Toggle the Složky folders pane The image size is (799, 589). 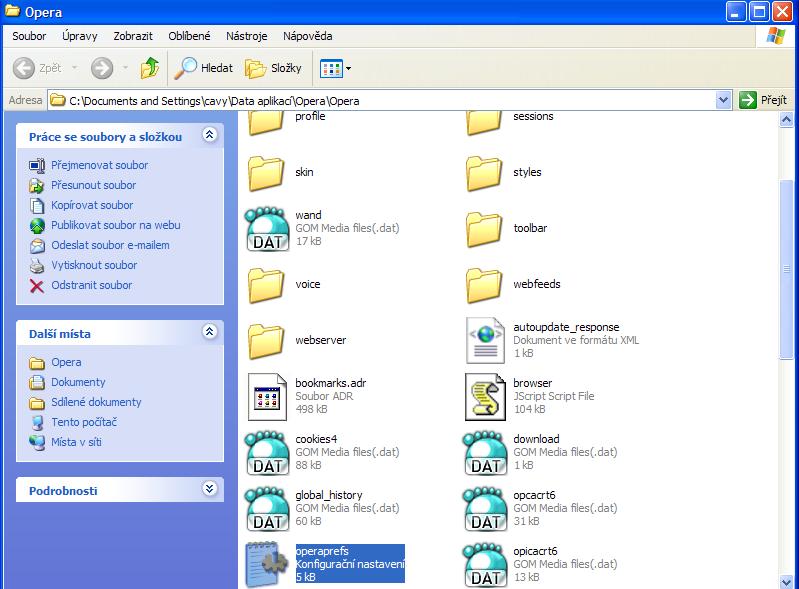(274, 68)
